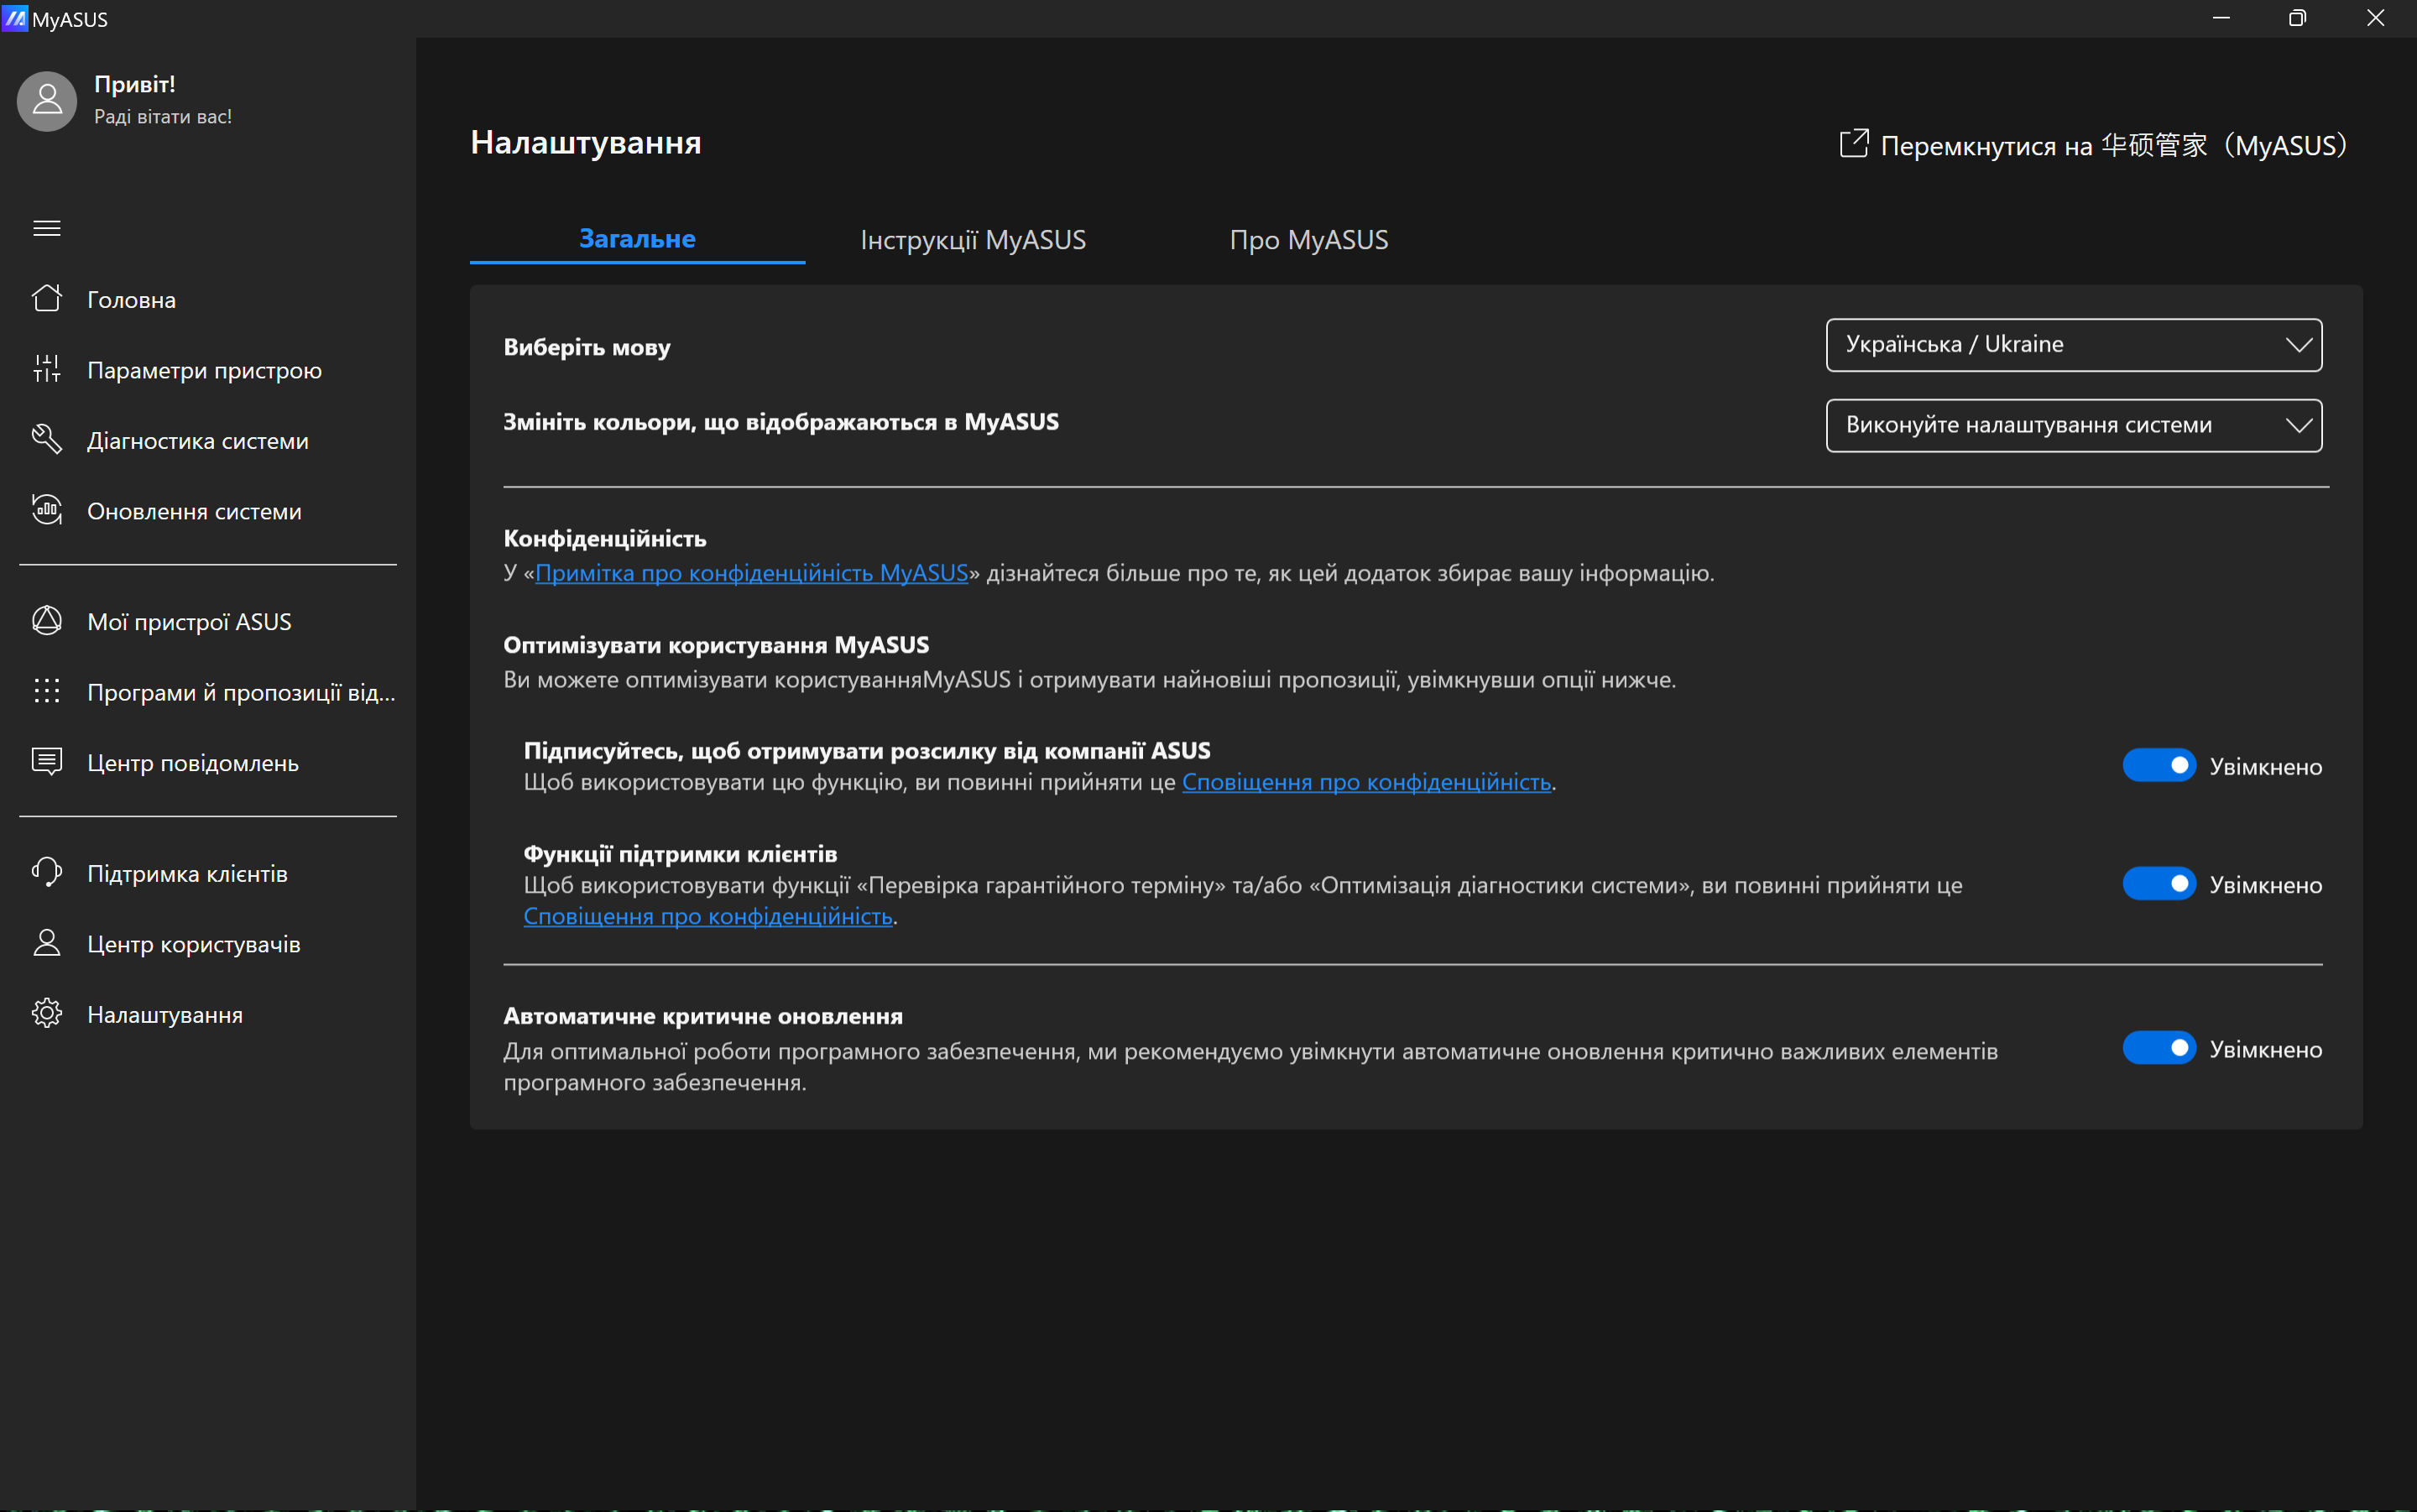Toggle Автоматичне критичне оновлення off
This screenshot has width=2417, height=1512.
[x=2159, y=1048]
